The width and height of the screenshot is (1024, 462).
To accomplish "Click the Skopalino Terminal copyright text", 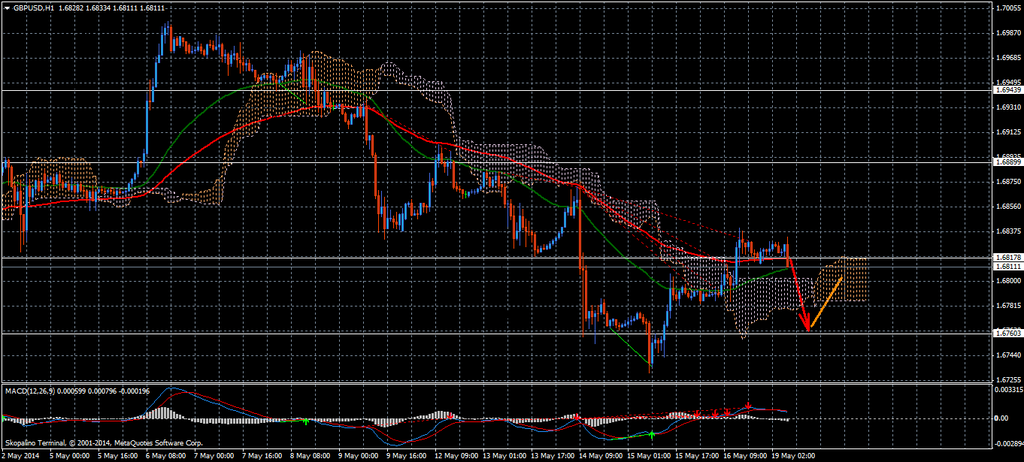I will click(x=105, y=442).
